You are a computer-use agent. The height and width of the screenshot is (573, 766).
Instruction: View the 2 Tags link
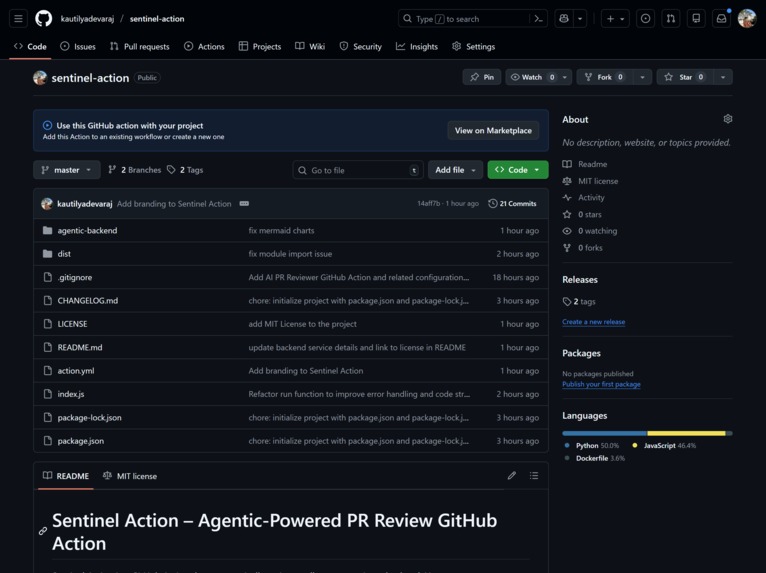click(185, 170)
